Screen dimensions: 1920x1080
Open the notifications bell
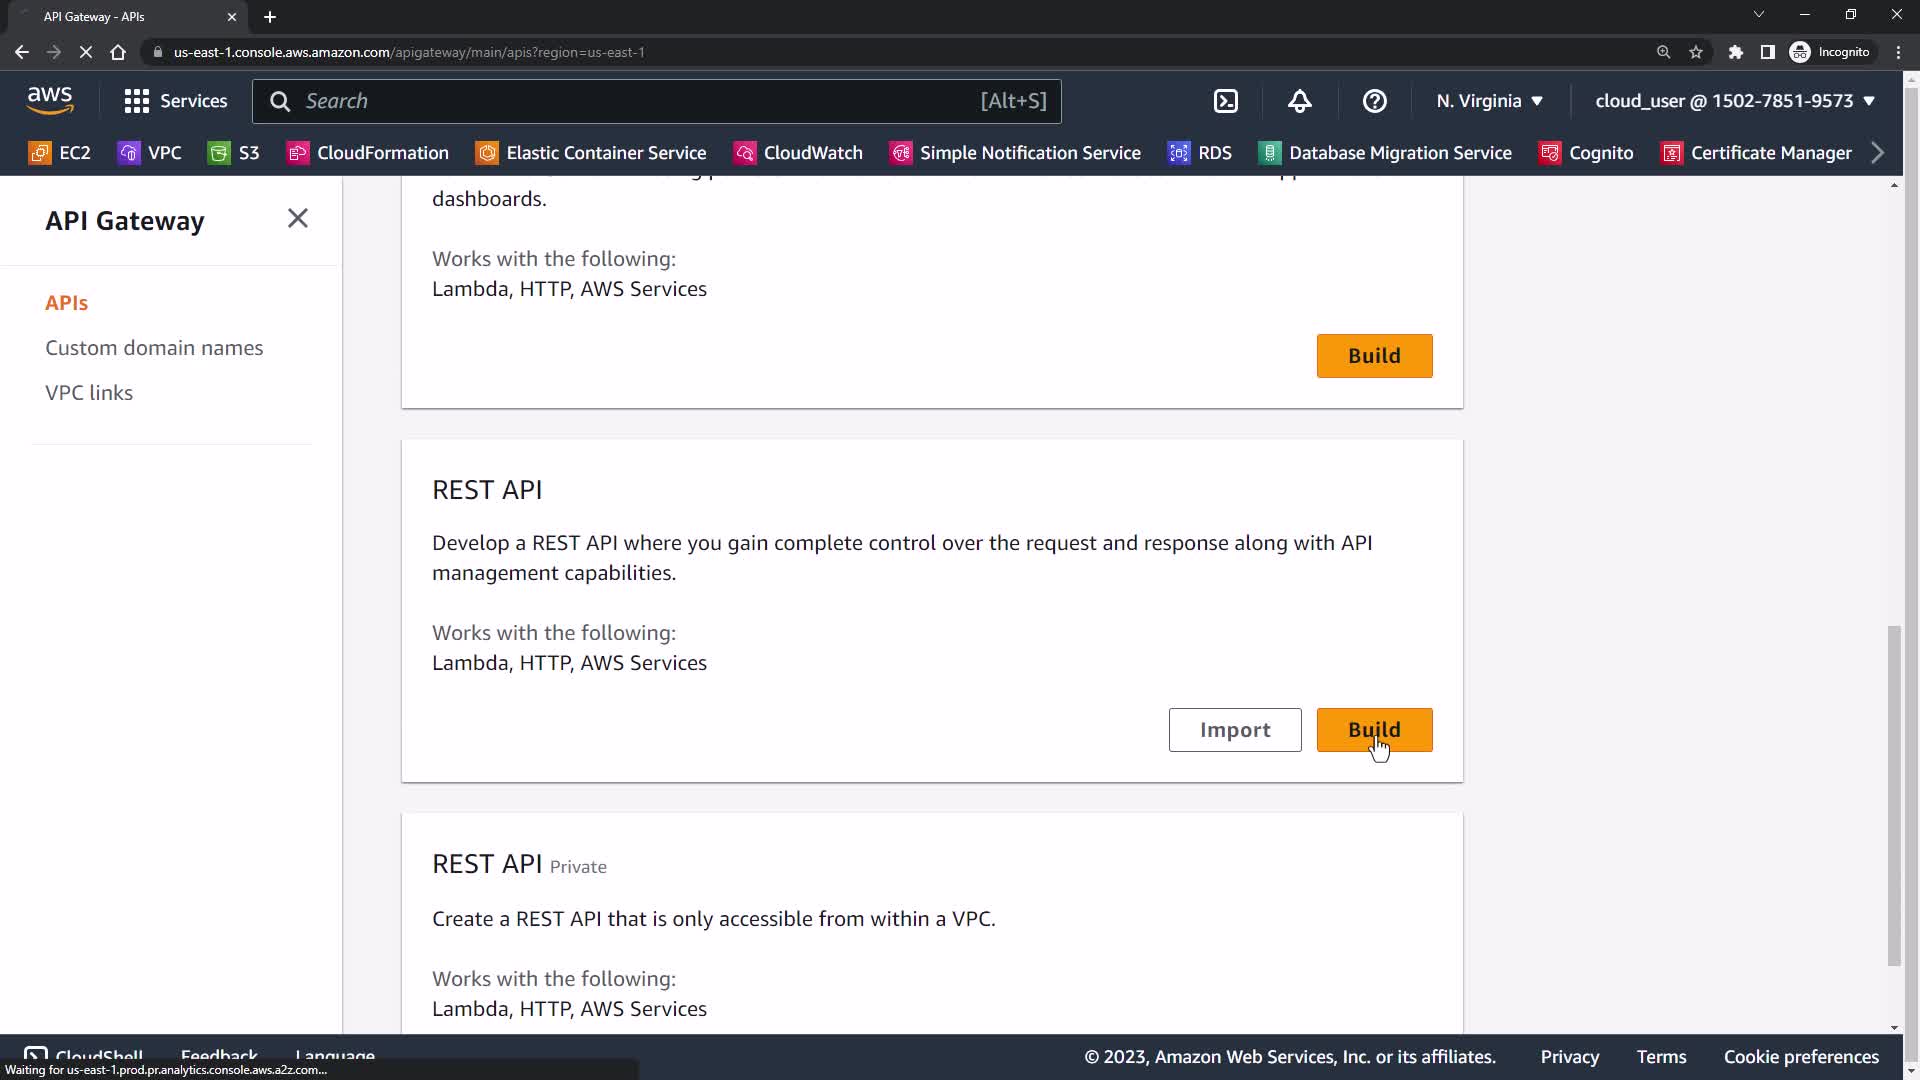[1299, 101]
